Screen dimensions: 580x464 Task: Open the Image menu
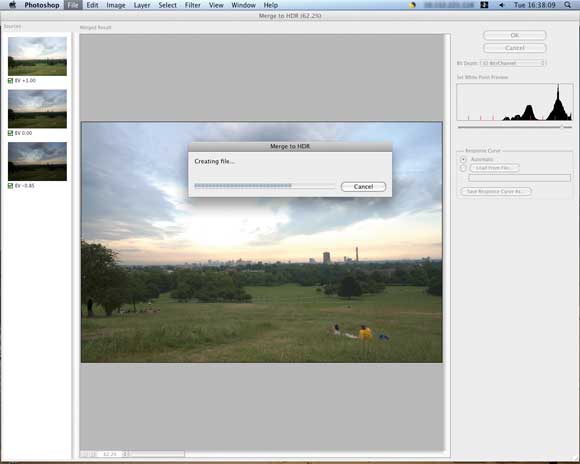(116, 5)
